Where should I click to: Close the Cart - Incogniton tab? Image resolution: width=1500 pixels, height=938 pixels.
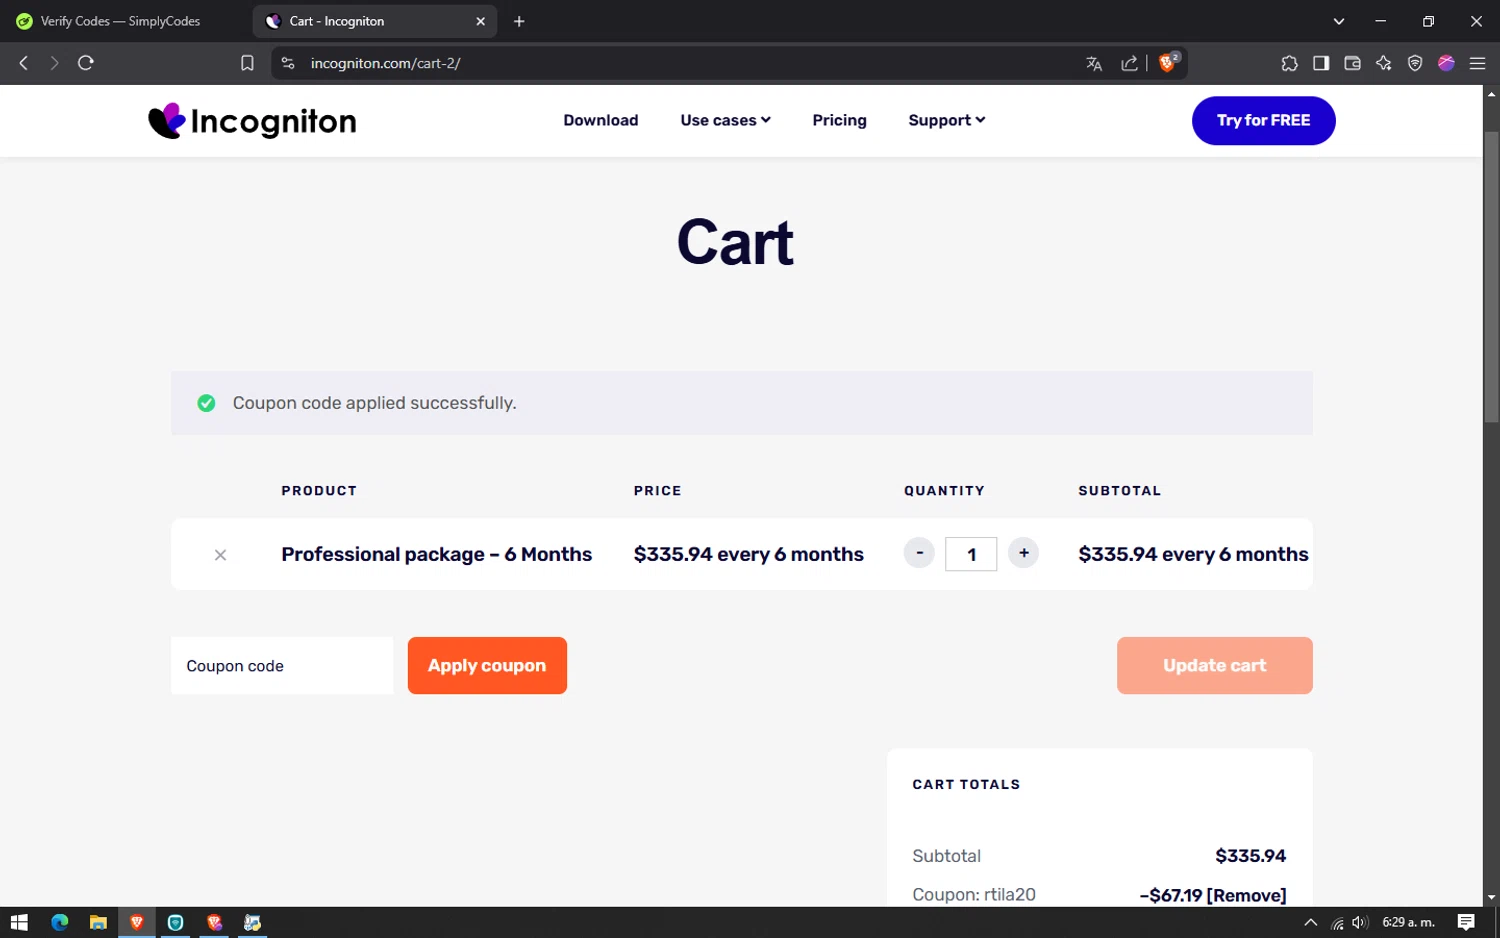point(480,21)
